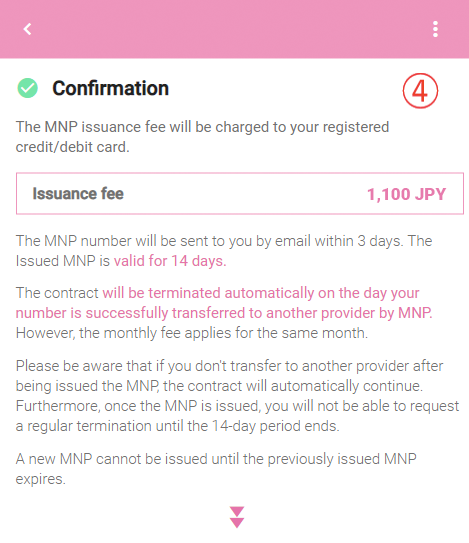Click 'regular termination until the 14-day' line

click(177, 426)
